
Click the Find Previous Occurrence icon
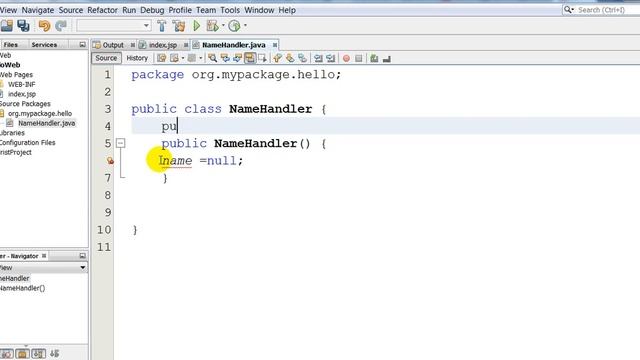(225, 58)
